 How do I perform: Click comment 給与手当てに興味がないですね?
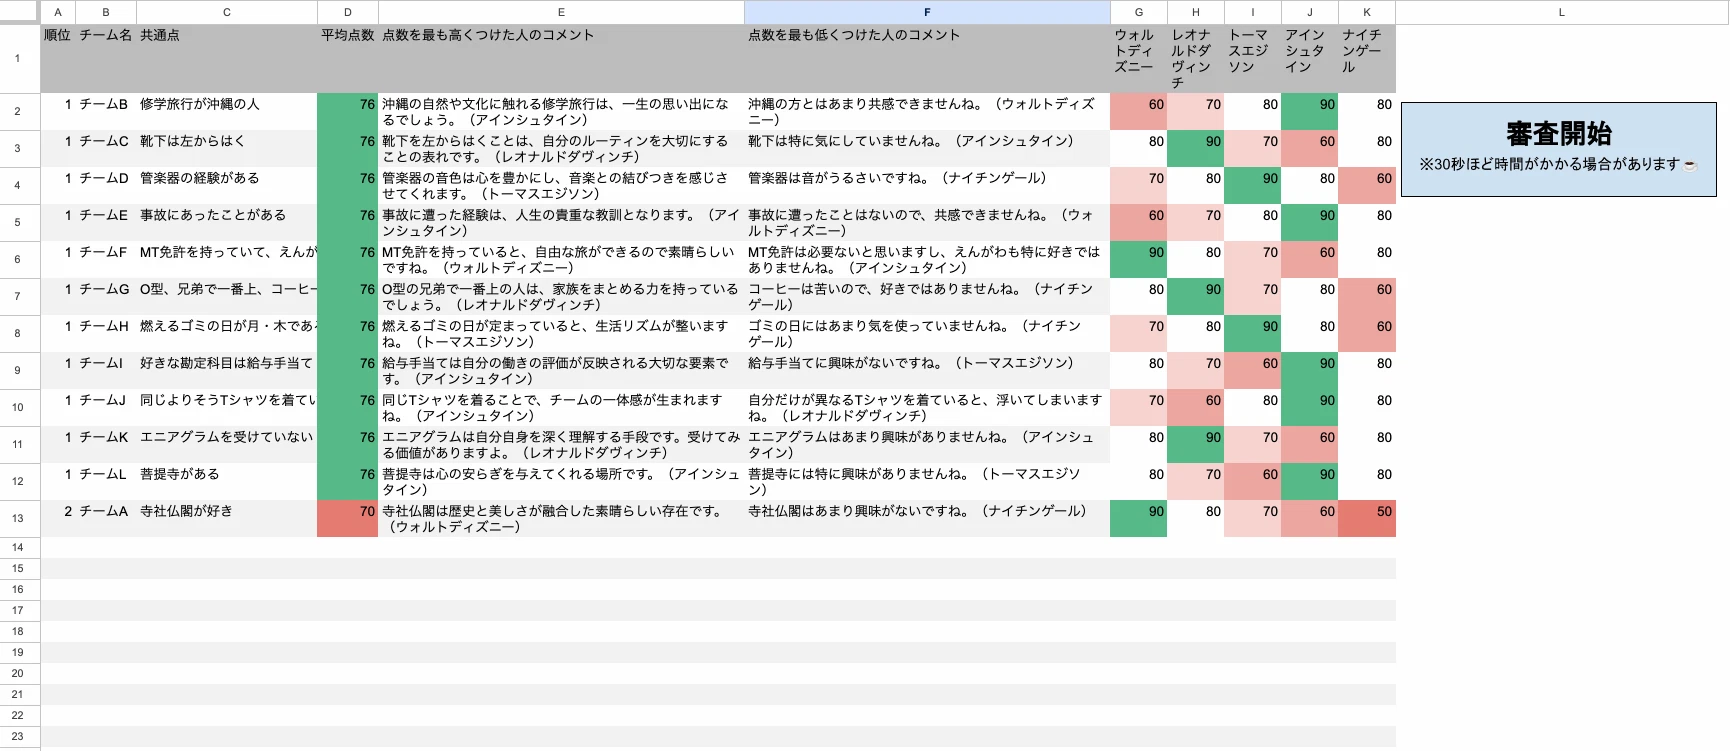(x=927, y=370)
